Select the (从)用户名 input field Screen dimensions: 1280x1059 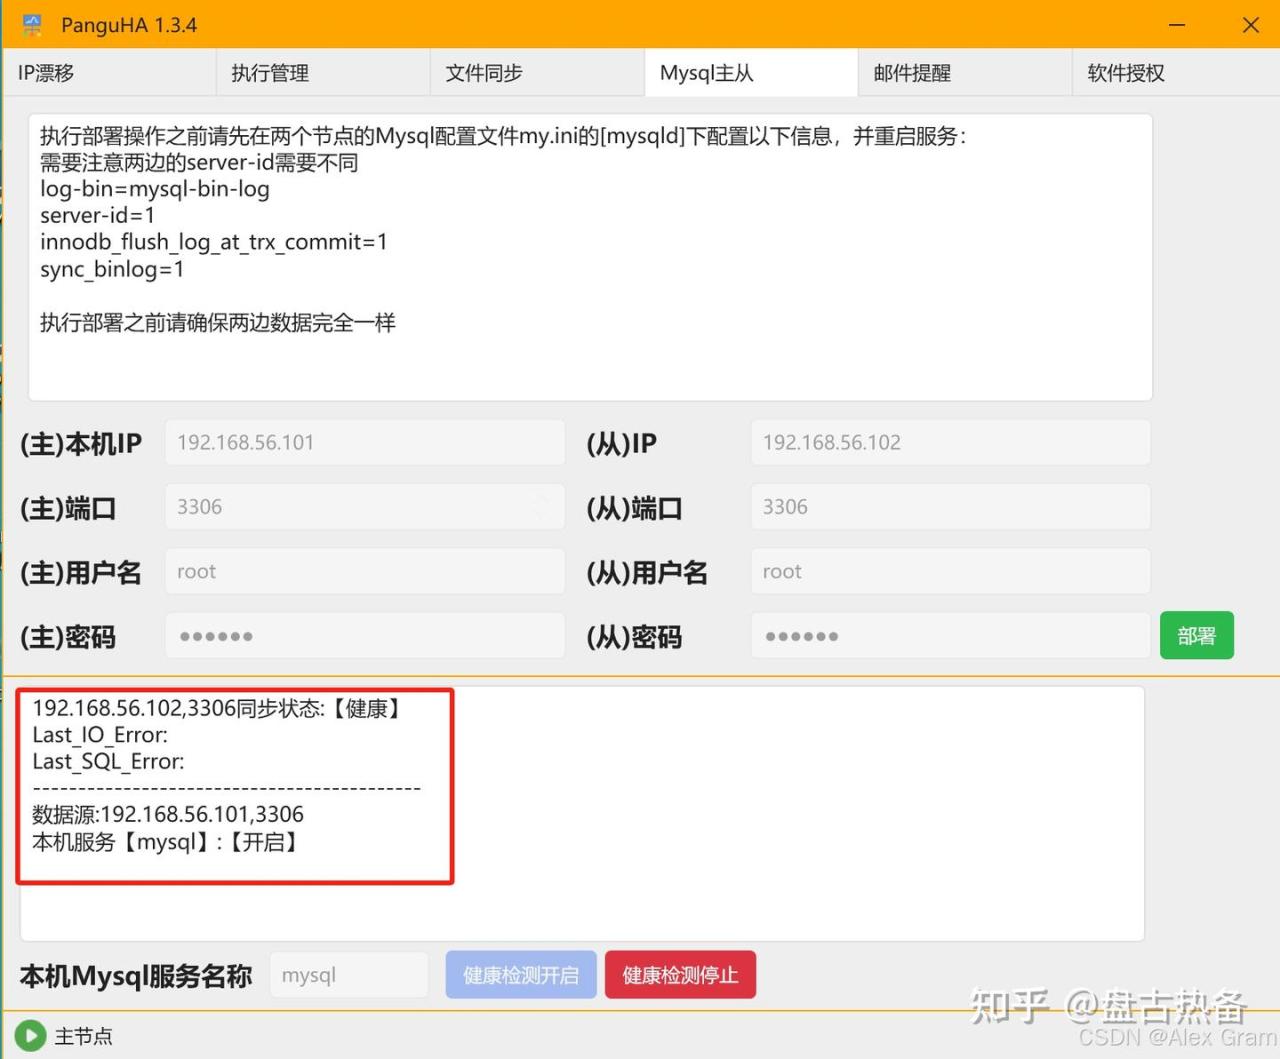tap(950, 571)
